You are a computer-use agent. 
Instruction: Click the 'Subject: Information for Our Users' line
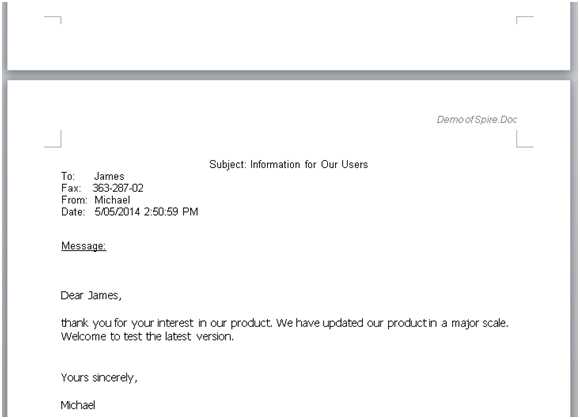[x=289, y=164]
